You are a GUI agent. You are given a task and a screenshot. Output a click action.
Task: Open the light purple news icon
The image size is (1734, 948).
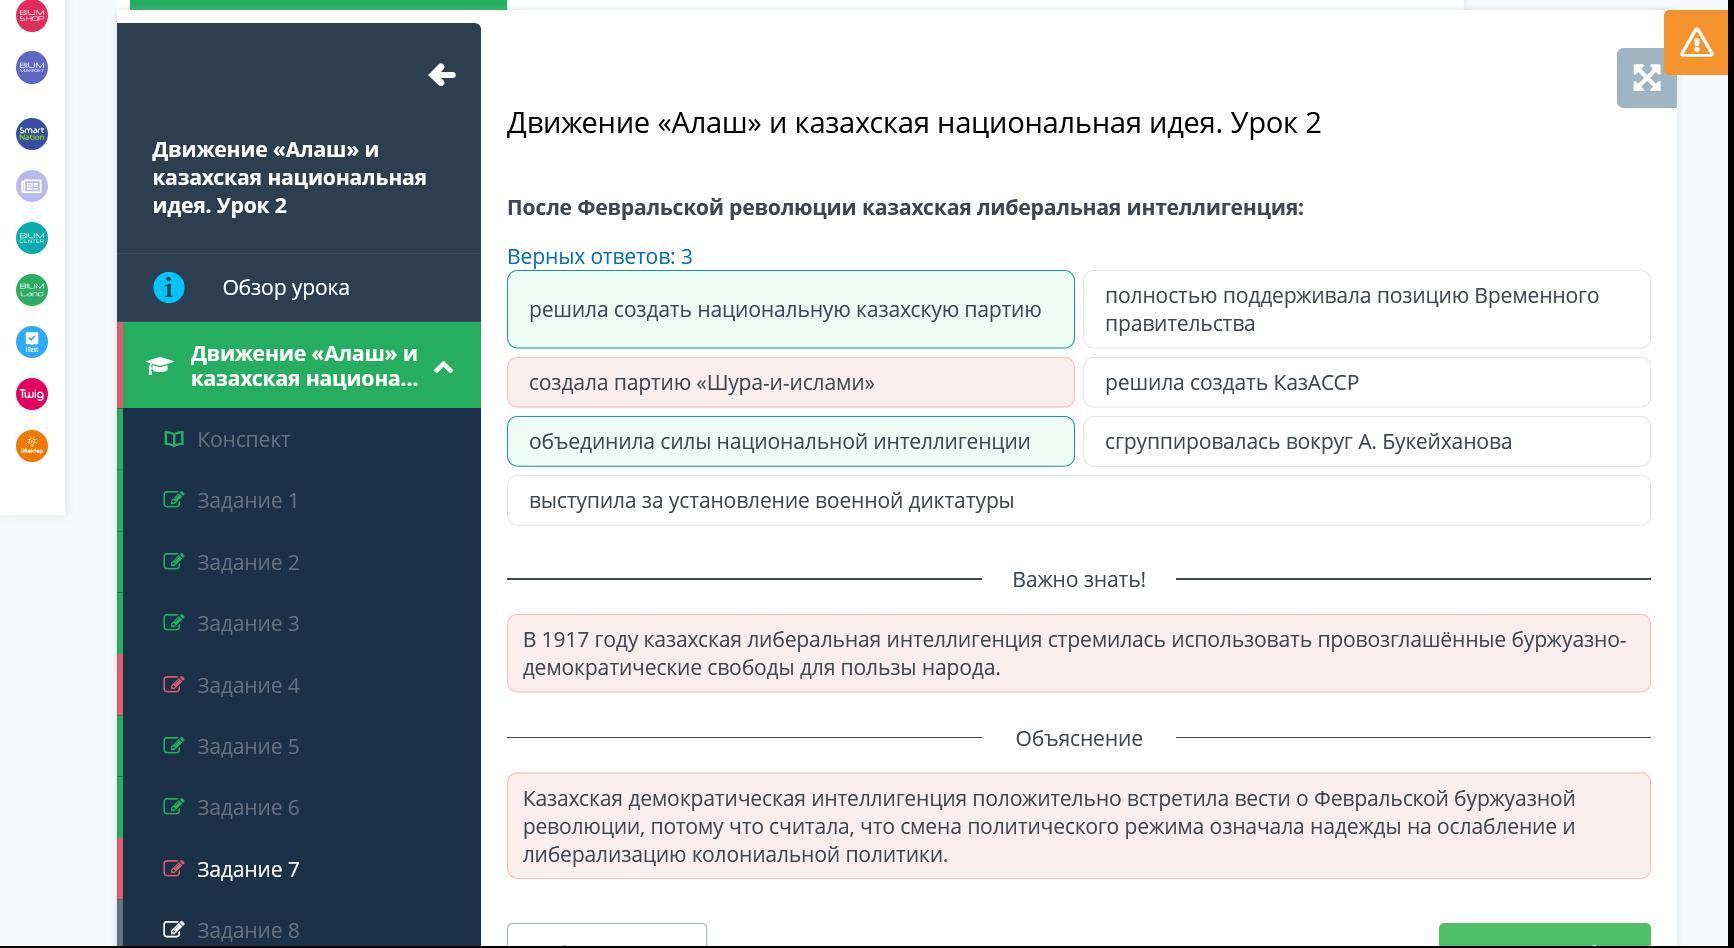(32, 186)
